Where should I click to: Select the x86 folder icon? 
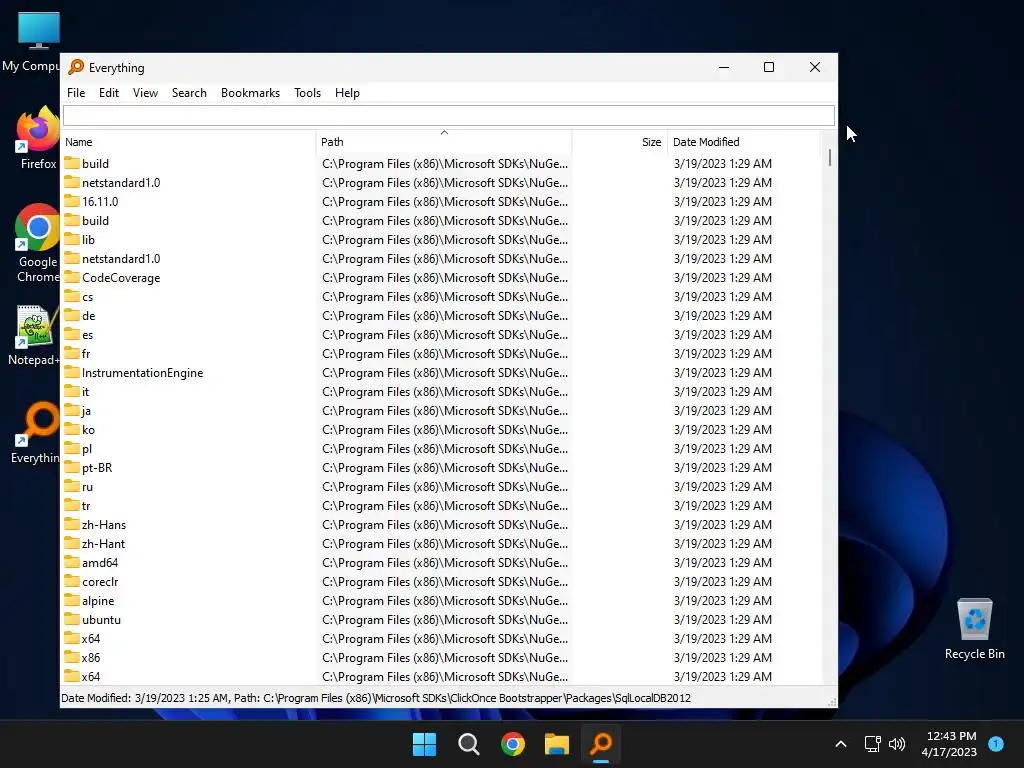click(72, 657)
